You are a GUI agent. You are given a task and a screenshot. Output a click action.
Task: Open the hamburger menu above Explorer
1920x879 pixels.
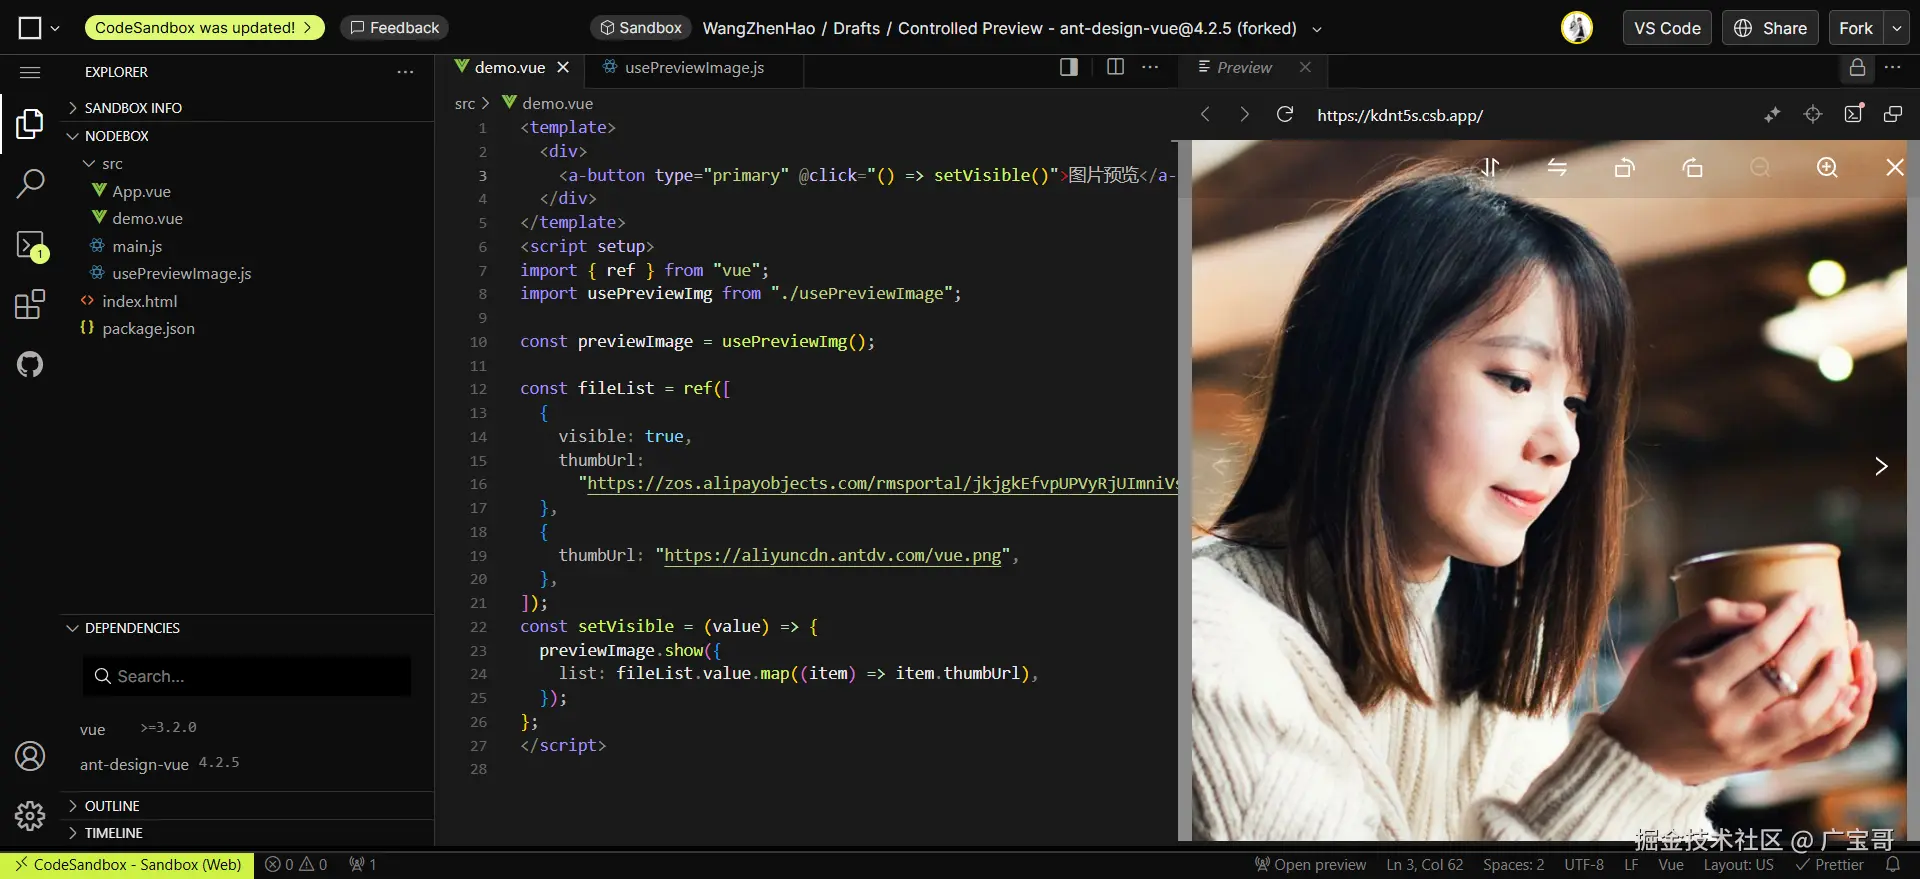pyautogui.click(x=30, y=72)
